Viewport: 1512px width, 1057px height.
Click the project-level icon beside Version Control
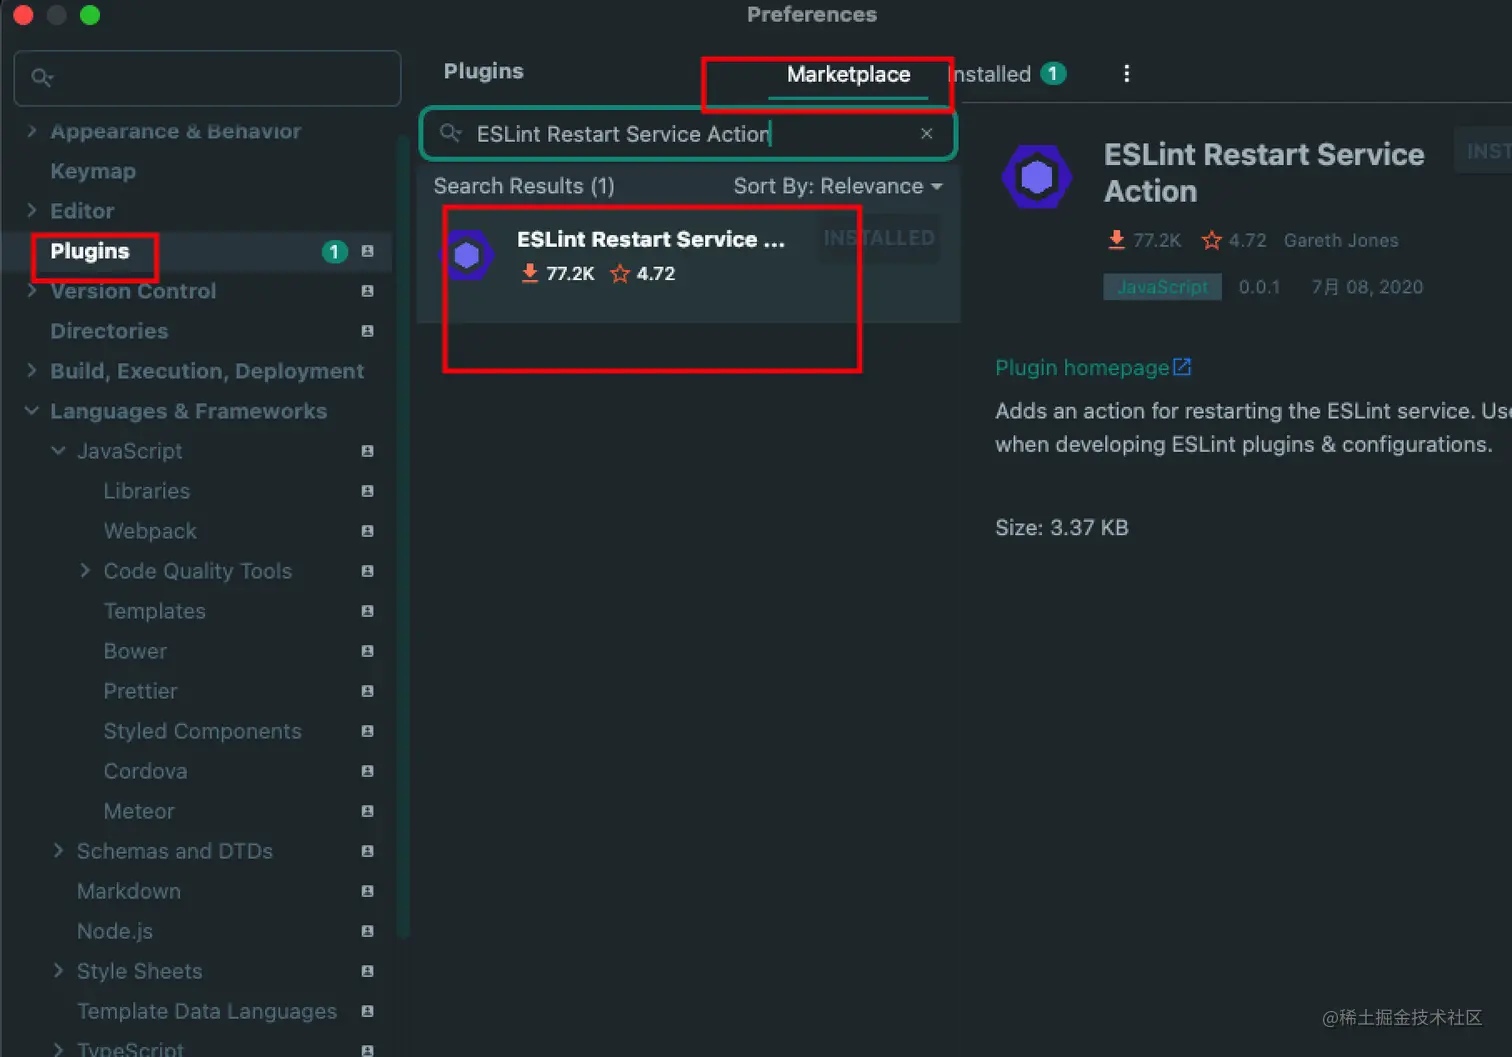pos(367,291)
